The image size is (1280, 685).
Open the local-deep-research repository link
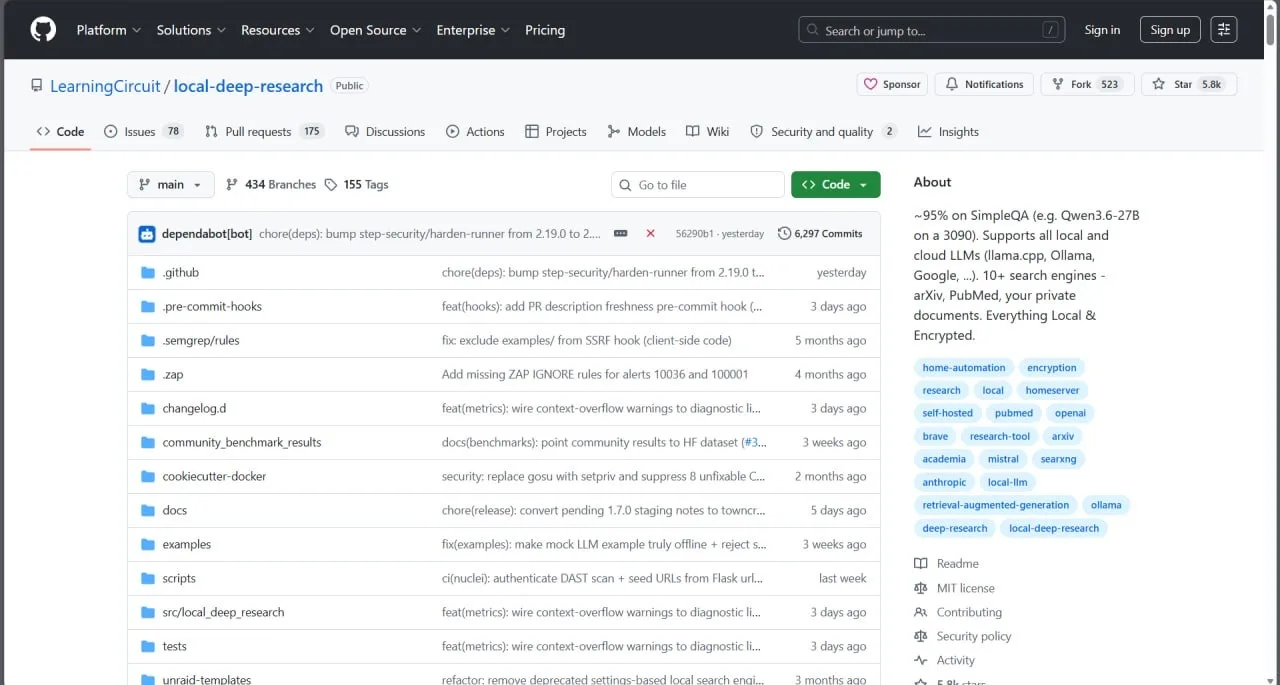pos(248,86)
